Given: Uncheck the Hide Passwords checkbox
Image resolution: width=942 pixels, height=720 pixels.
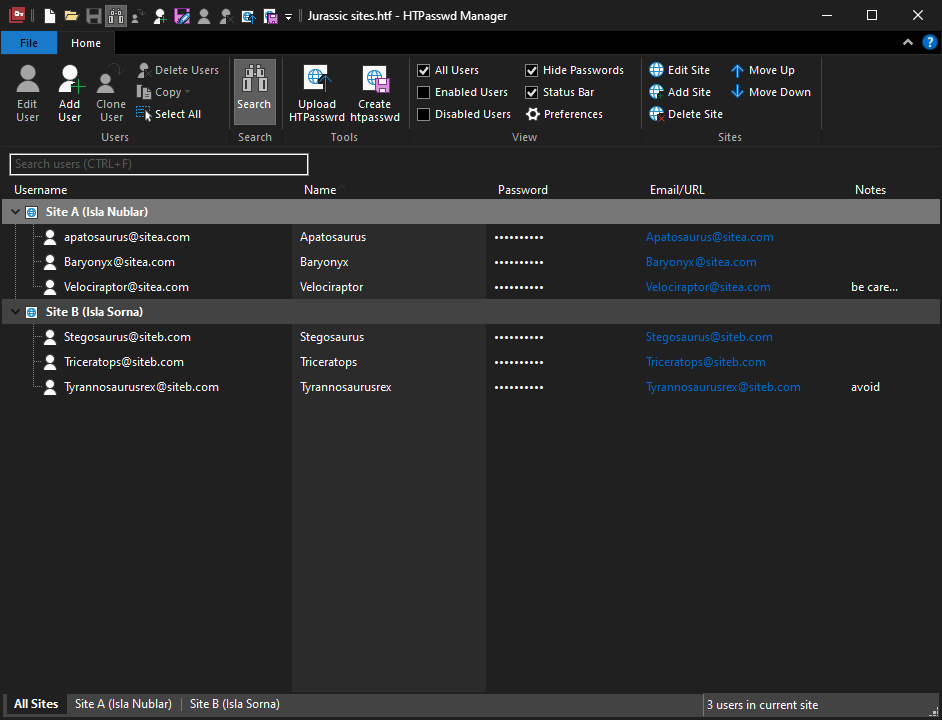Looking at the screenshot, I should (532, 70).
